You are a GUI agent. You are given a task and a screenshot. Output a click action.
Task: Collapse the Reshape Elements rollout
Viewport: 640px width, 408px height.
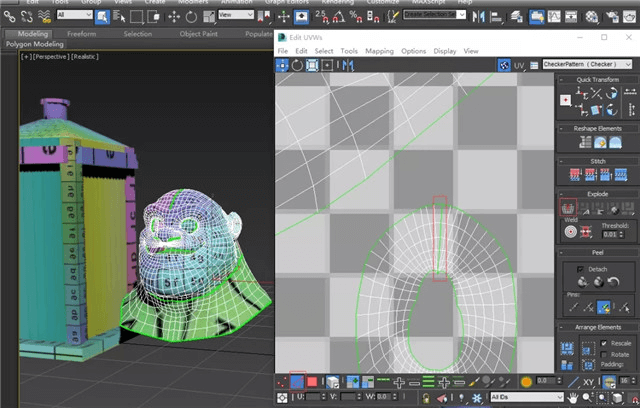point(597,129)
